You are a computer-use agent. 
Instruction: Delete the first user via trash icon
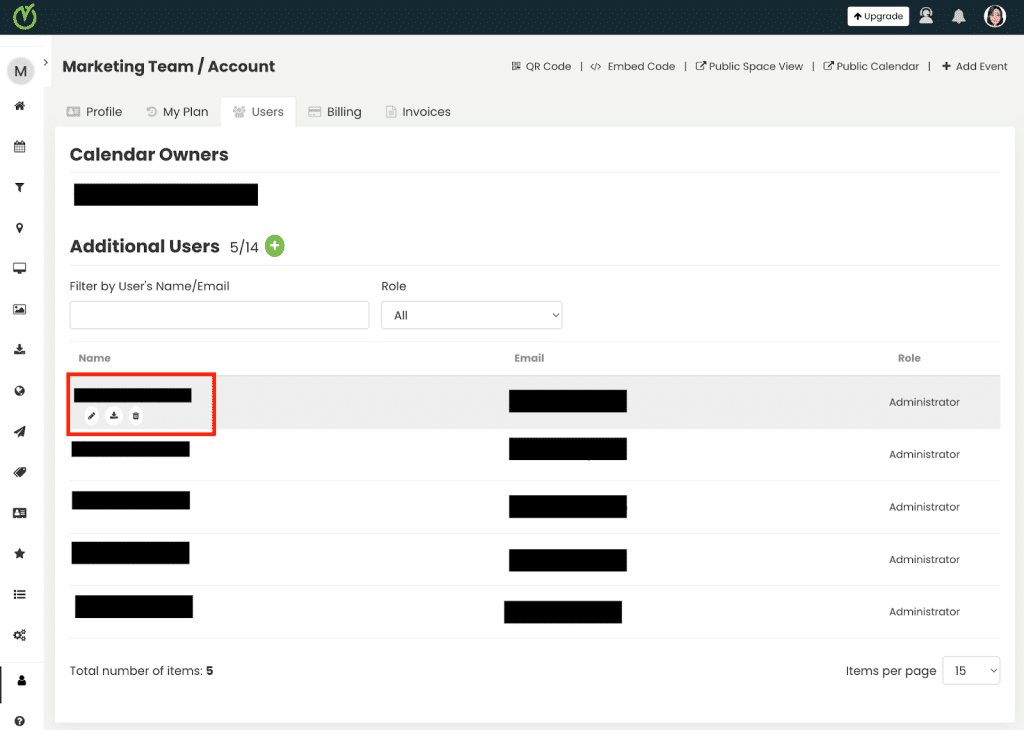coord(137,416)
